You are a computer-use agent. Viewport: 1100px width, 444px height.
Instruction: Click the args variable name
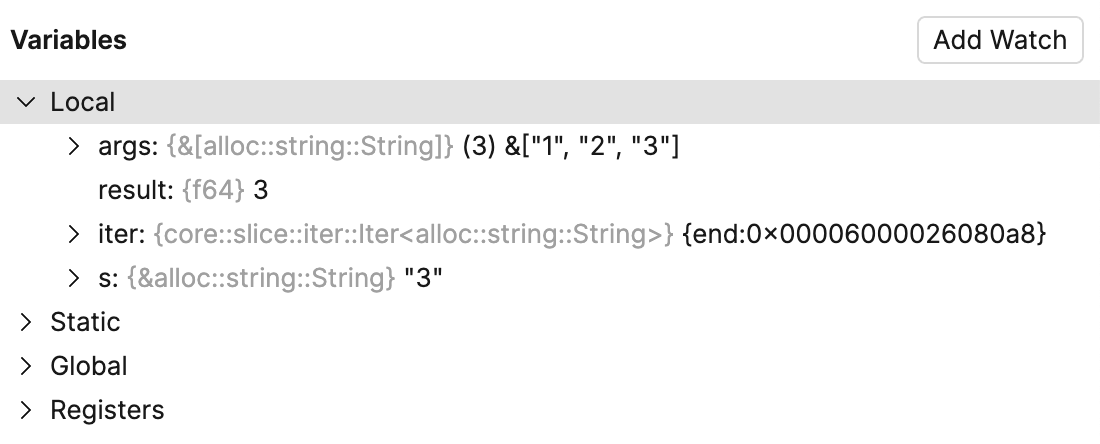[124, 146]
